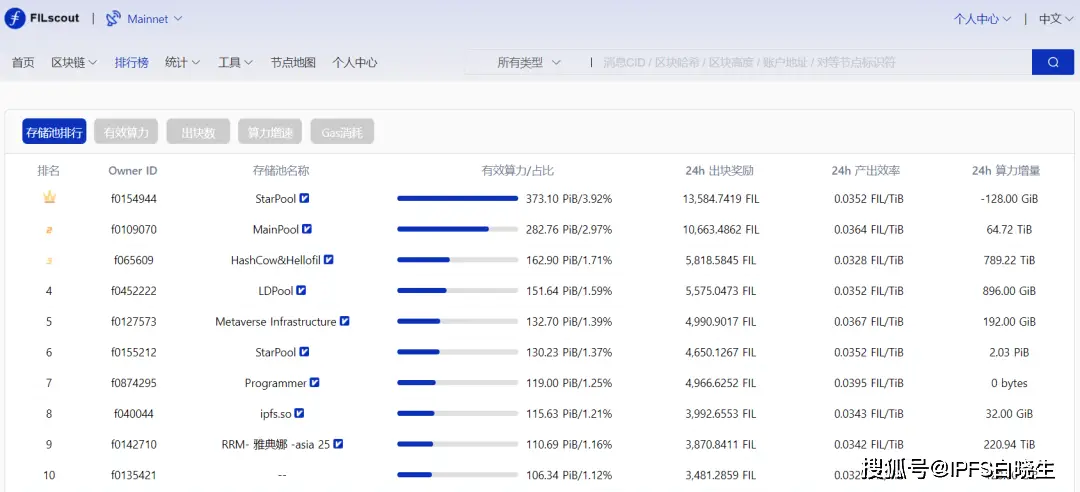Click verified badge beside StarPool f0154944
The image size is (1080, 492).
tap(304, 198)
